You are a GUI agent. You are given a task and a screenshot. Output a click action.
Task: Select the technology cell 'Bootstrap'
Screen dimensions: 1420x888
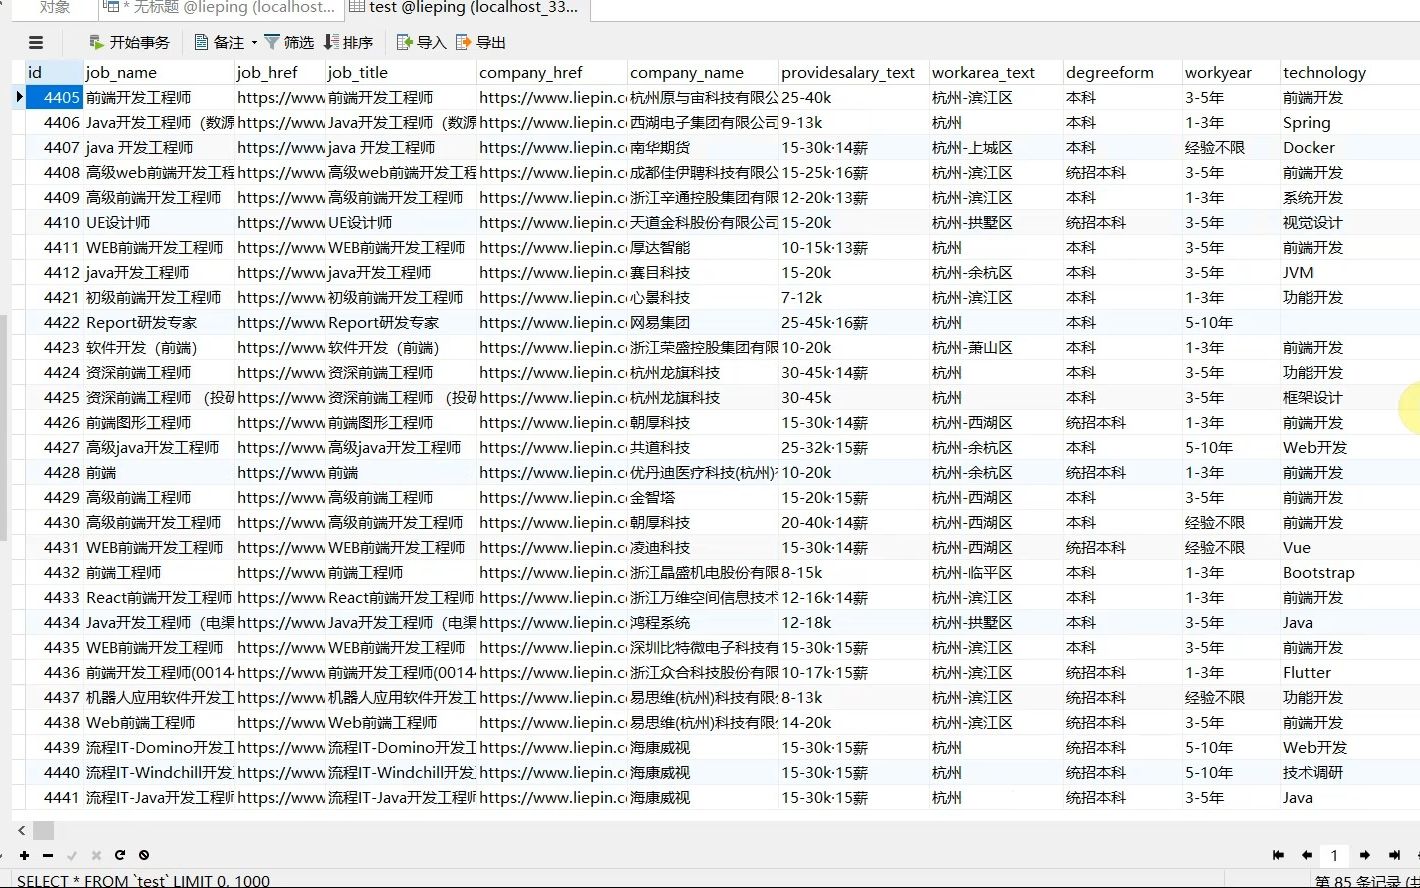coord(1350,572)
